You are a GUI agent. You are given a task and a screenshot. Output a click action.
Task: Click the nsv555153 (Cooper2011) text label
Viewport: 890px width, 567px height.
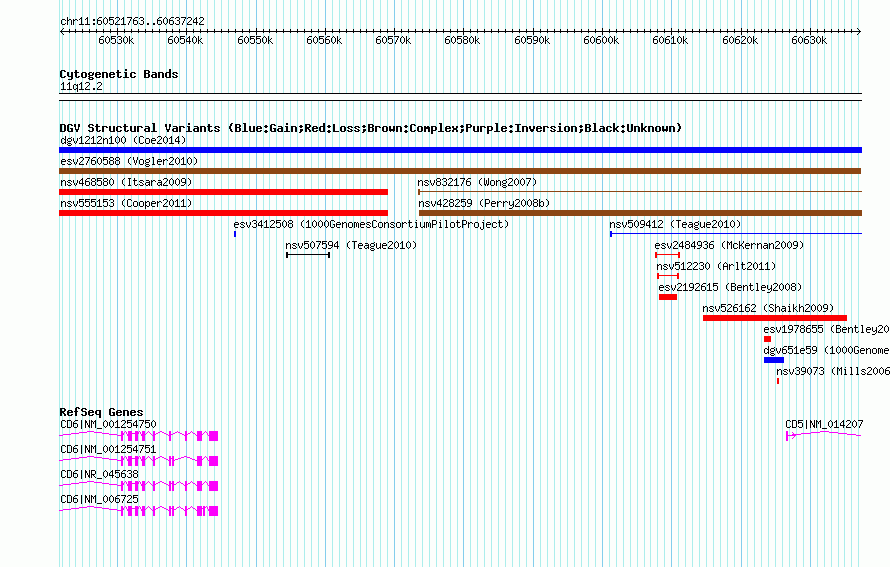click(x=126, y=203)
